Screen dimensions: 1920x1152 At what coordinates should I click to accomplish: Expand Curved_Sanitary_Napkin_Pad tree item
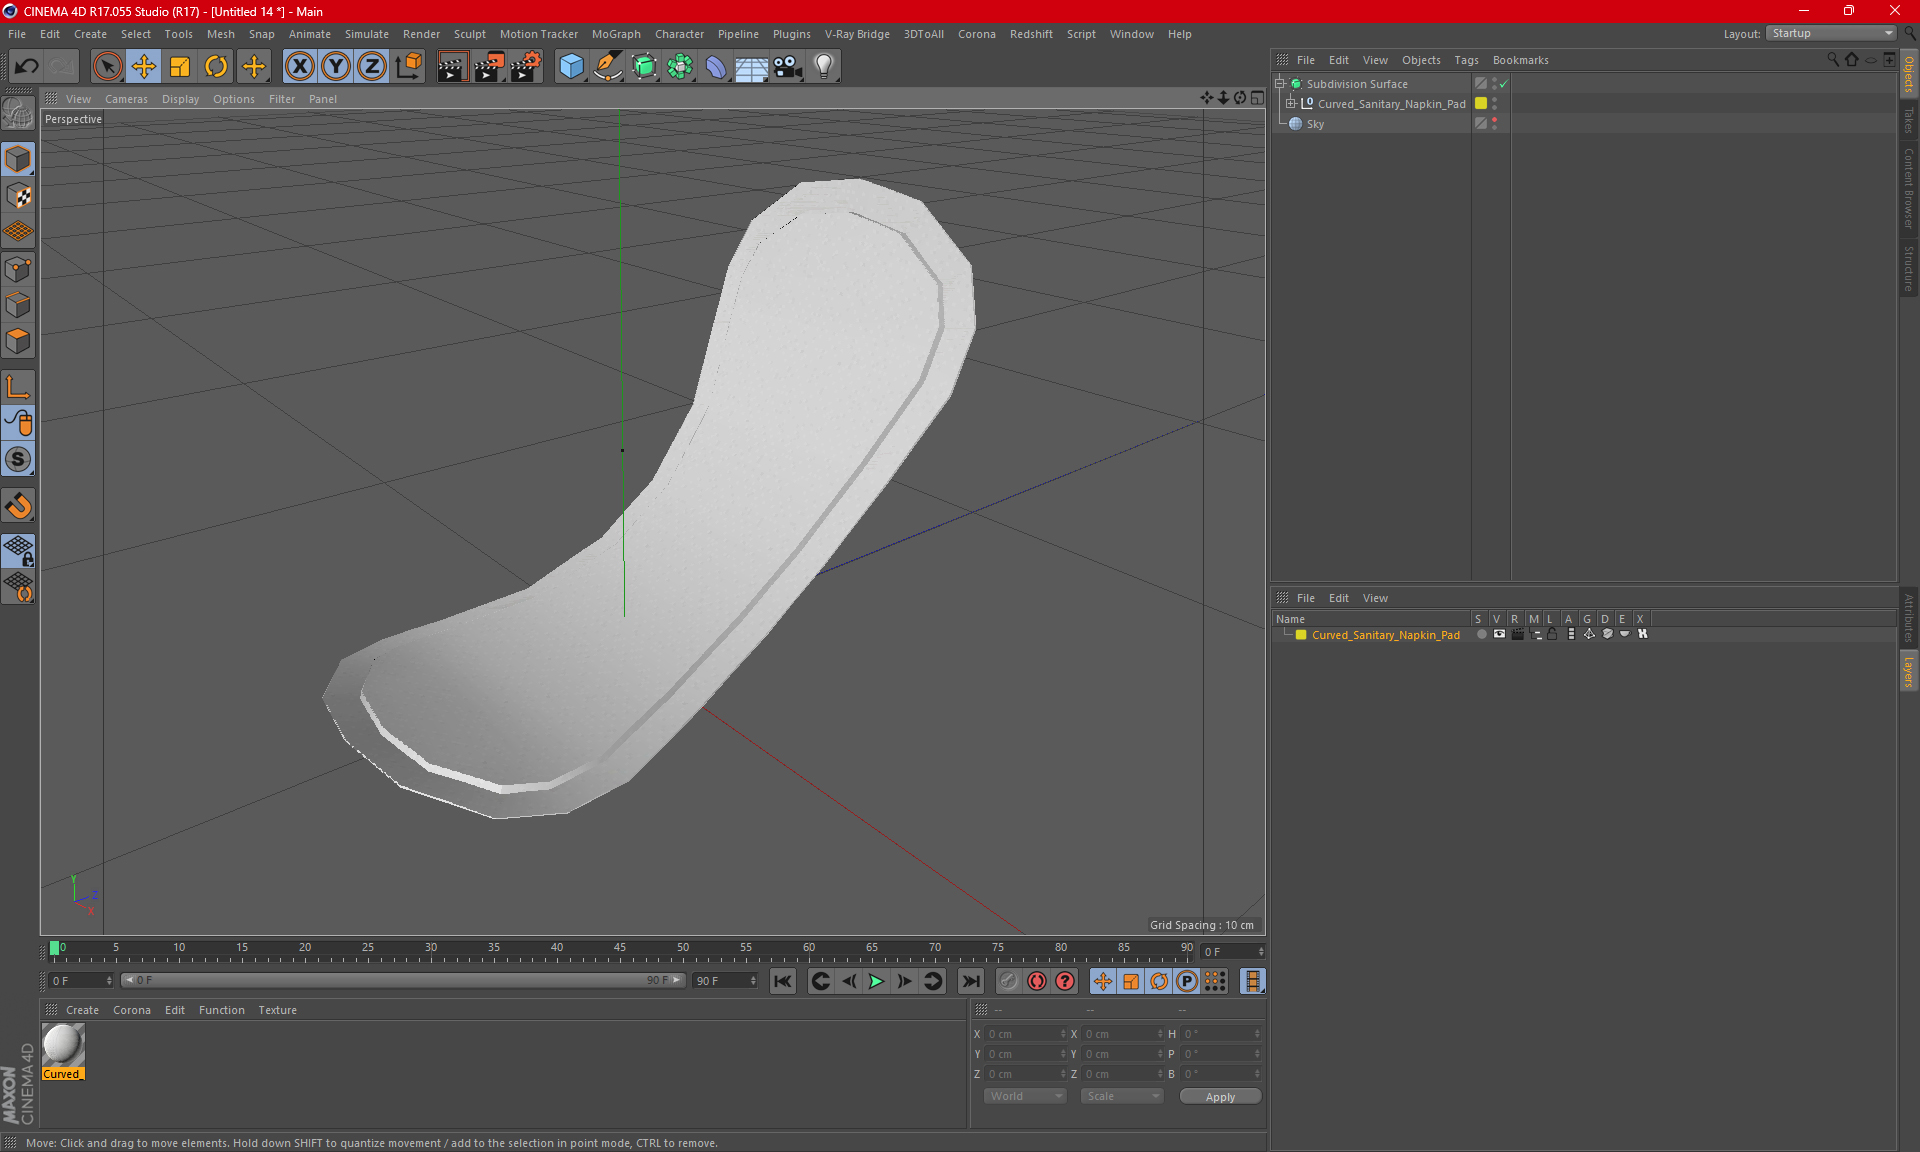coord(1290,103)
